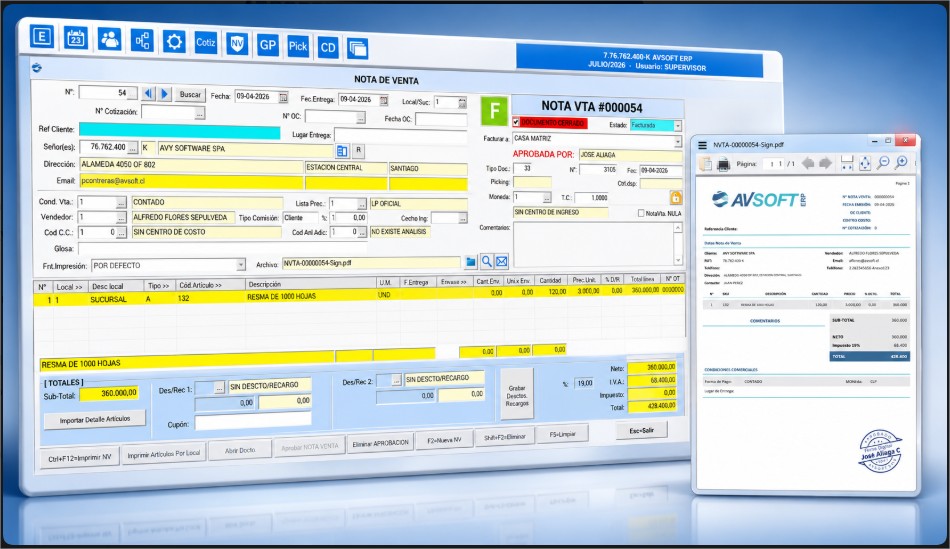Open the Fecha calendar picker icon
The height and width of the screenshot is (549, 950).
pyautogui.click(x=283, y=97)
